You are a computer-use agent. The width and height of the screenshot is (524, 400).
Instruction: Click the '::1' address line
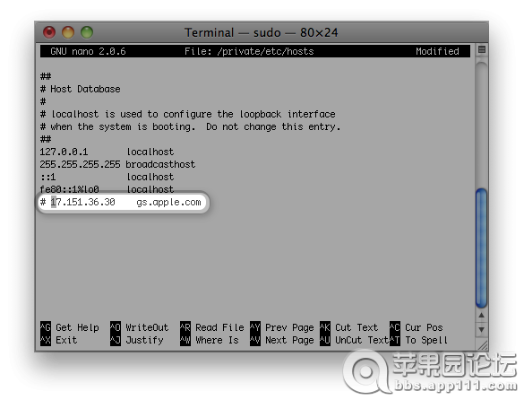coord(107,177)
